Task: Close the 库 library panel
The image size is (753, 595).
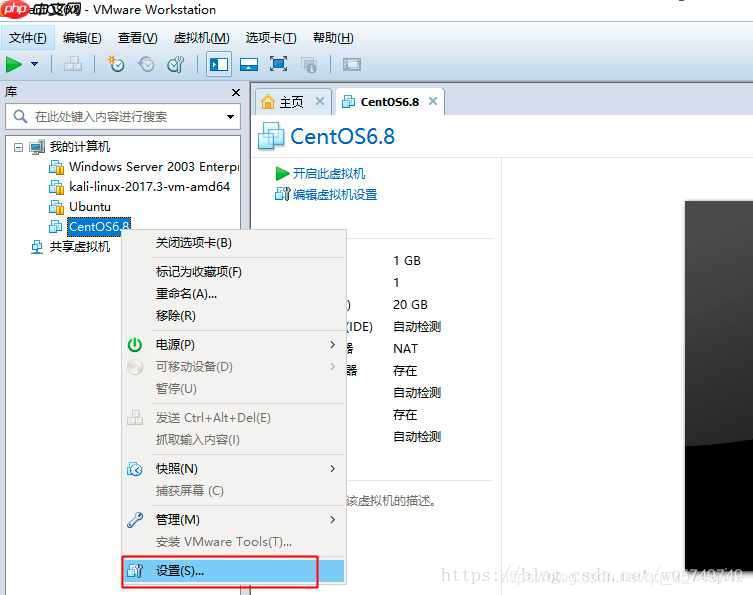Action: 236,92
